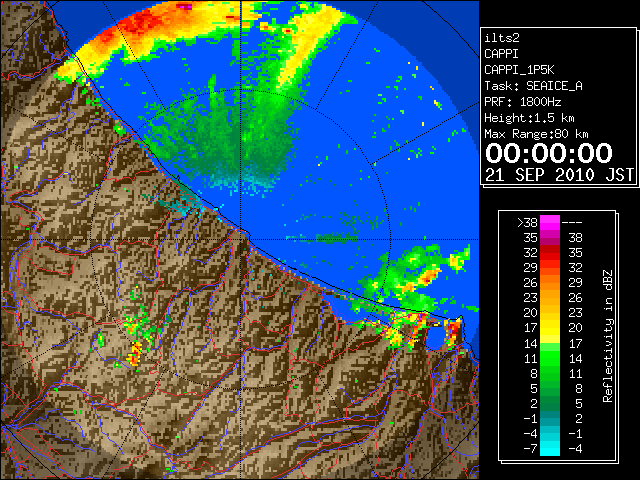Click the radar center on the coast
Screen dimensions: 640x480
[241, 239]
